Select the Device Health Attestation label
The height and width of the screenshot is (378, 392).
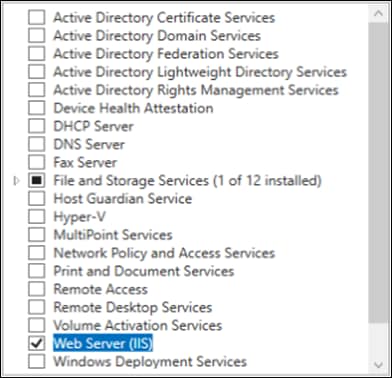pos(133,108)
